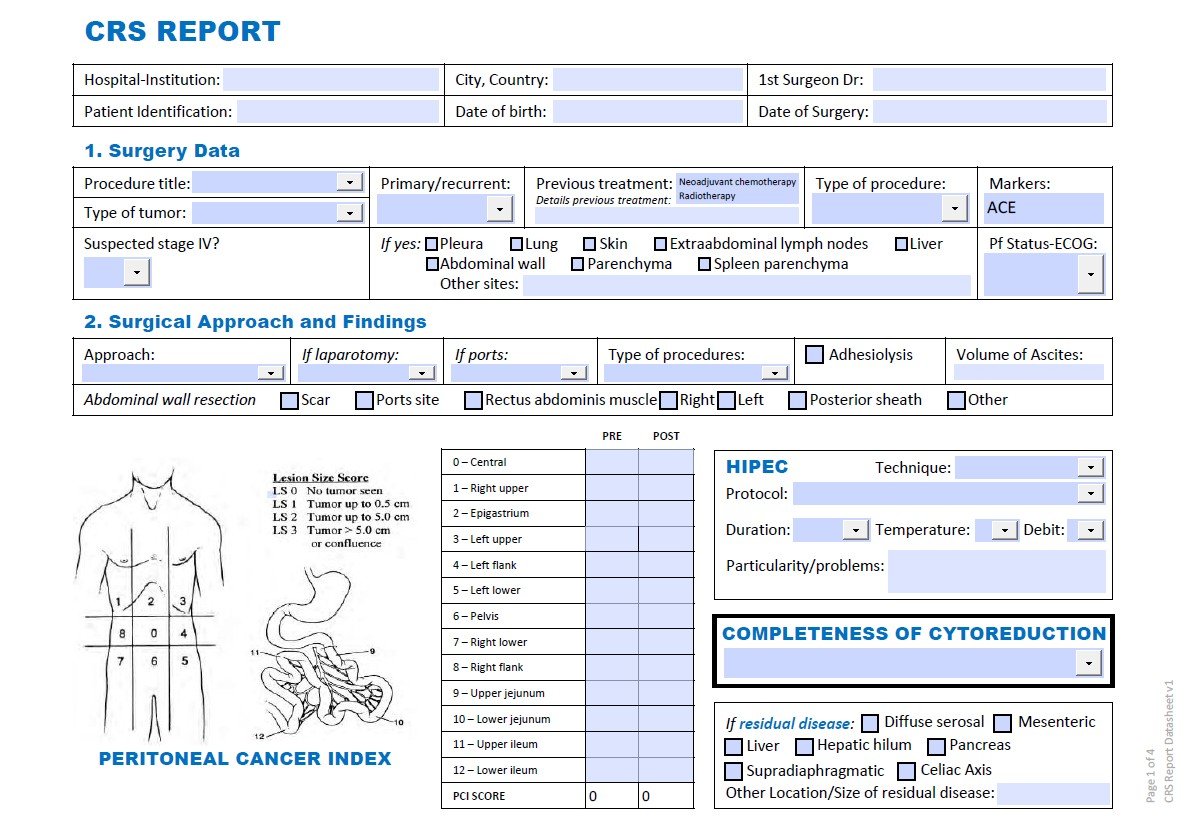Select Neoadjuvant chemotherapy in Previous treatment list
Image resolution: width=1186 pixels, height=820 pixels.
click(737, 182)
